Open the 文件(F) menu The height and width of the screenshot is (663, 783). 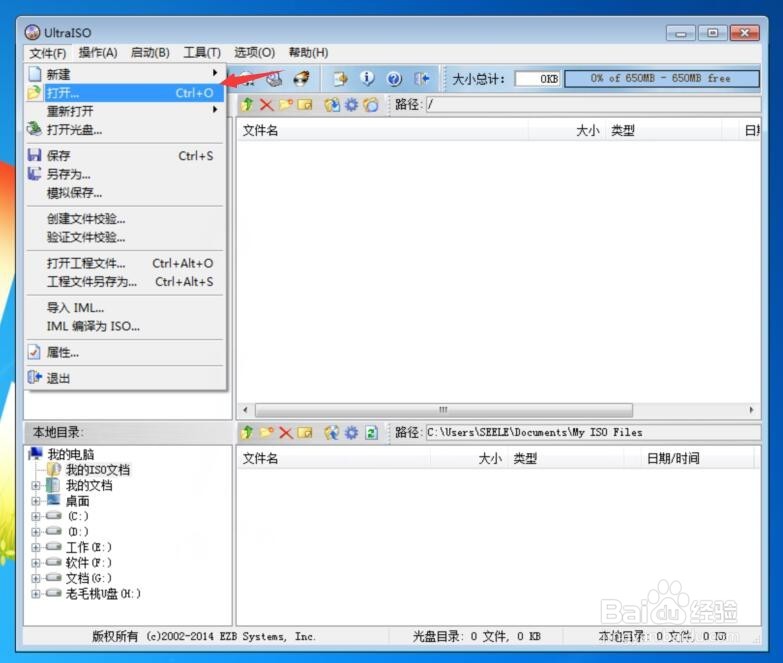pyautogui.click(x=47, y=53)
